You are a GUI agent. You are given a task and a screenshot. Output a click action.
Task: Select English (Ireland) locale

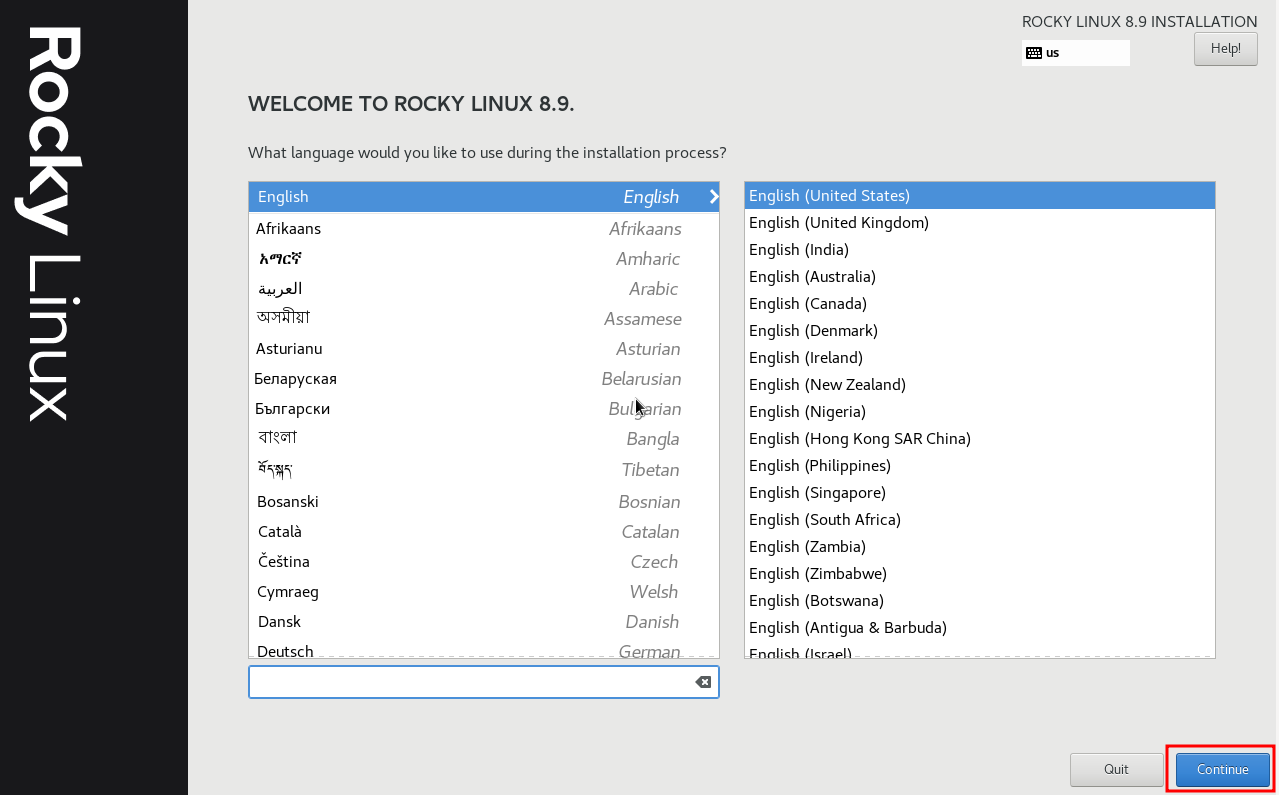coord(980,357)
